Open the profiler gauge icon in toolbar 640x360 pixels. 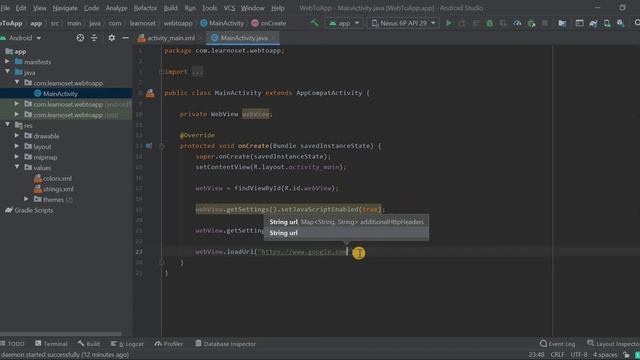(517, 23)
